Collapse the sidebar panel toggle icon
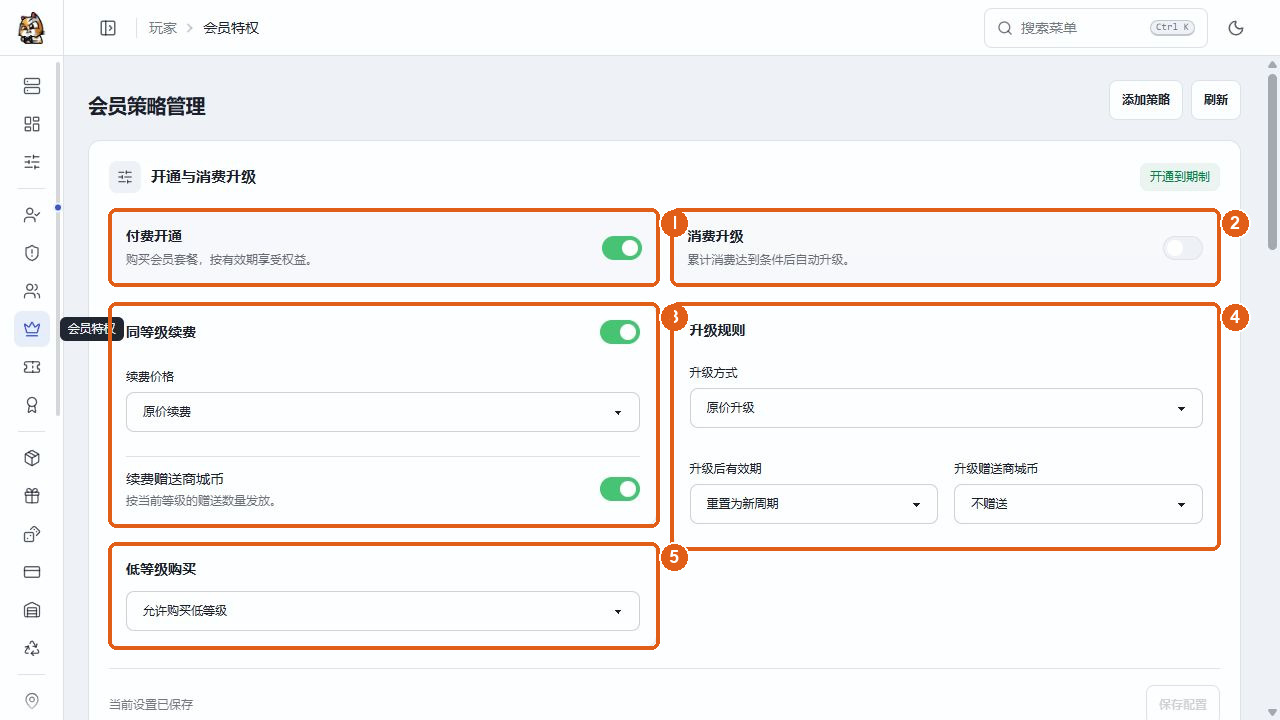Screen dimensions: 1280x720 [x=108, y=28]
